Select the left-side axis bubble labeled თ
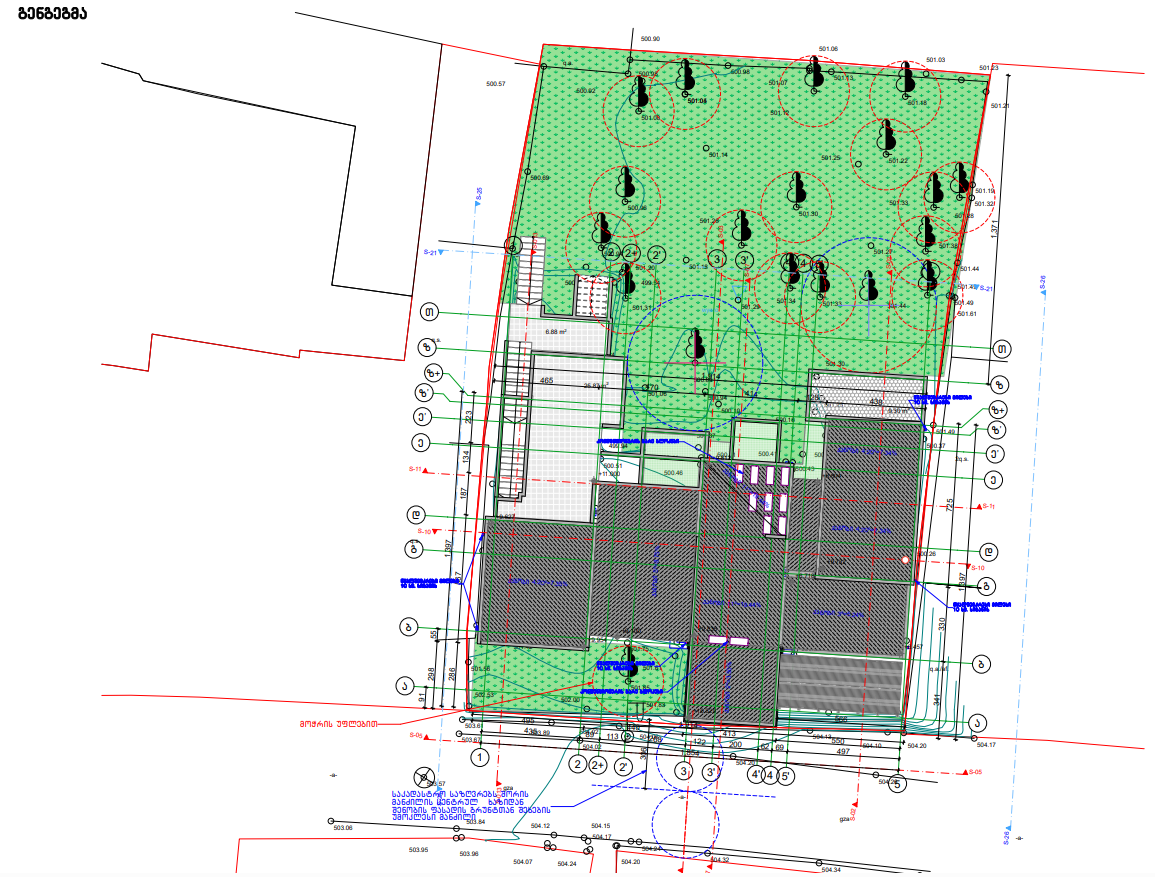Screen dimensions: 1155x877 point(431,313)
